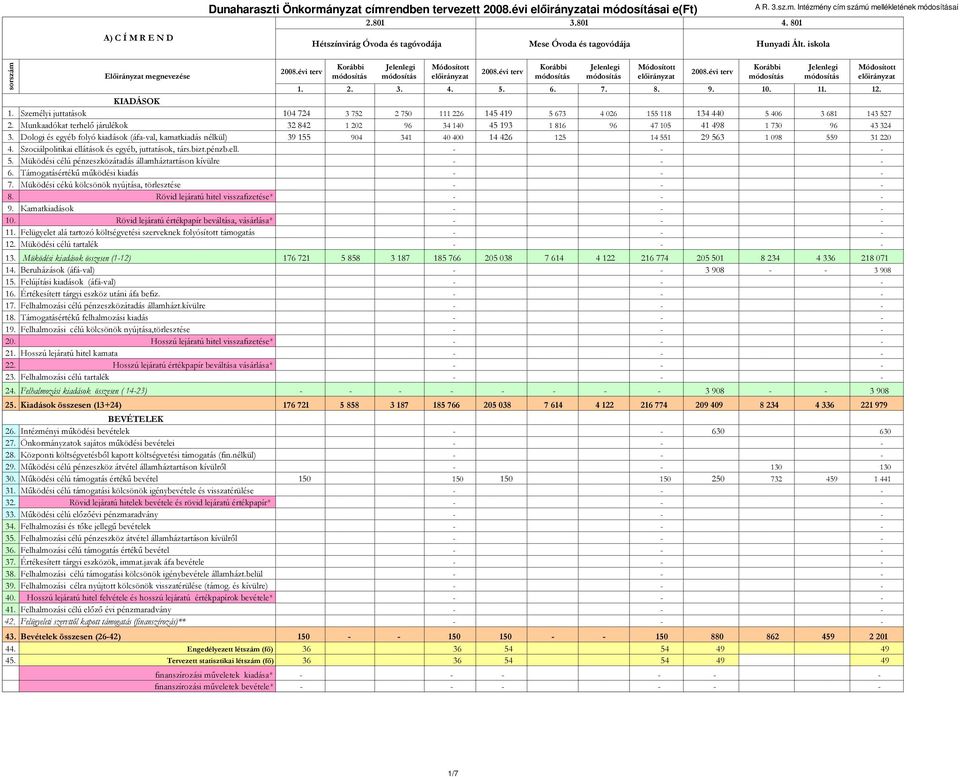Viewport: 960px width, 777px height.
Task: Click the "A R. 3.sz.m. Intézmény cím" header note
Action: tap(857, 7)
